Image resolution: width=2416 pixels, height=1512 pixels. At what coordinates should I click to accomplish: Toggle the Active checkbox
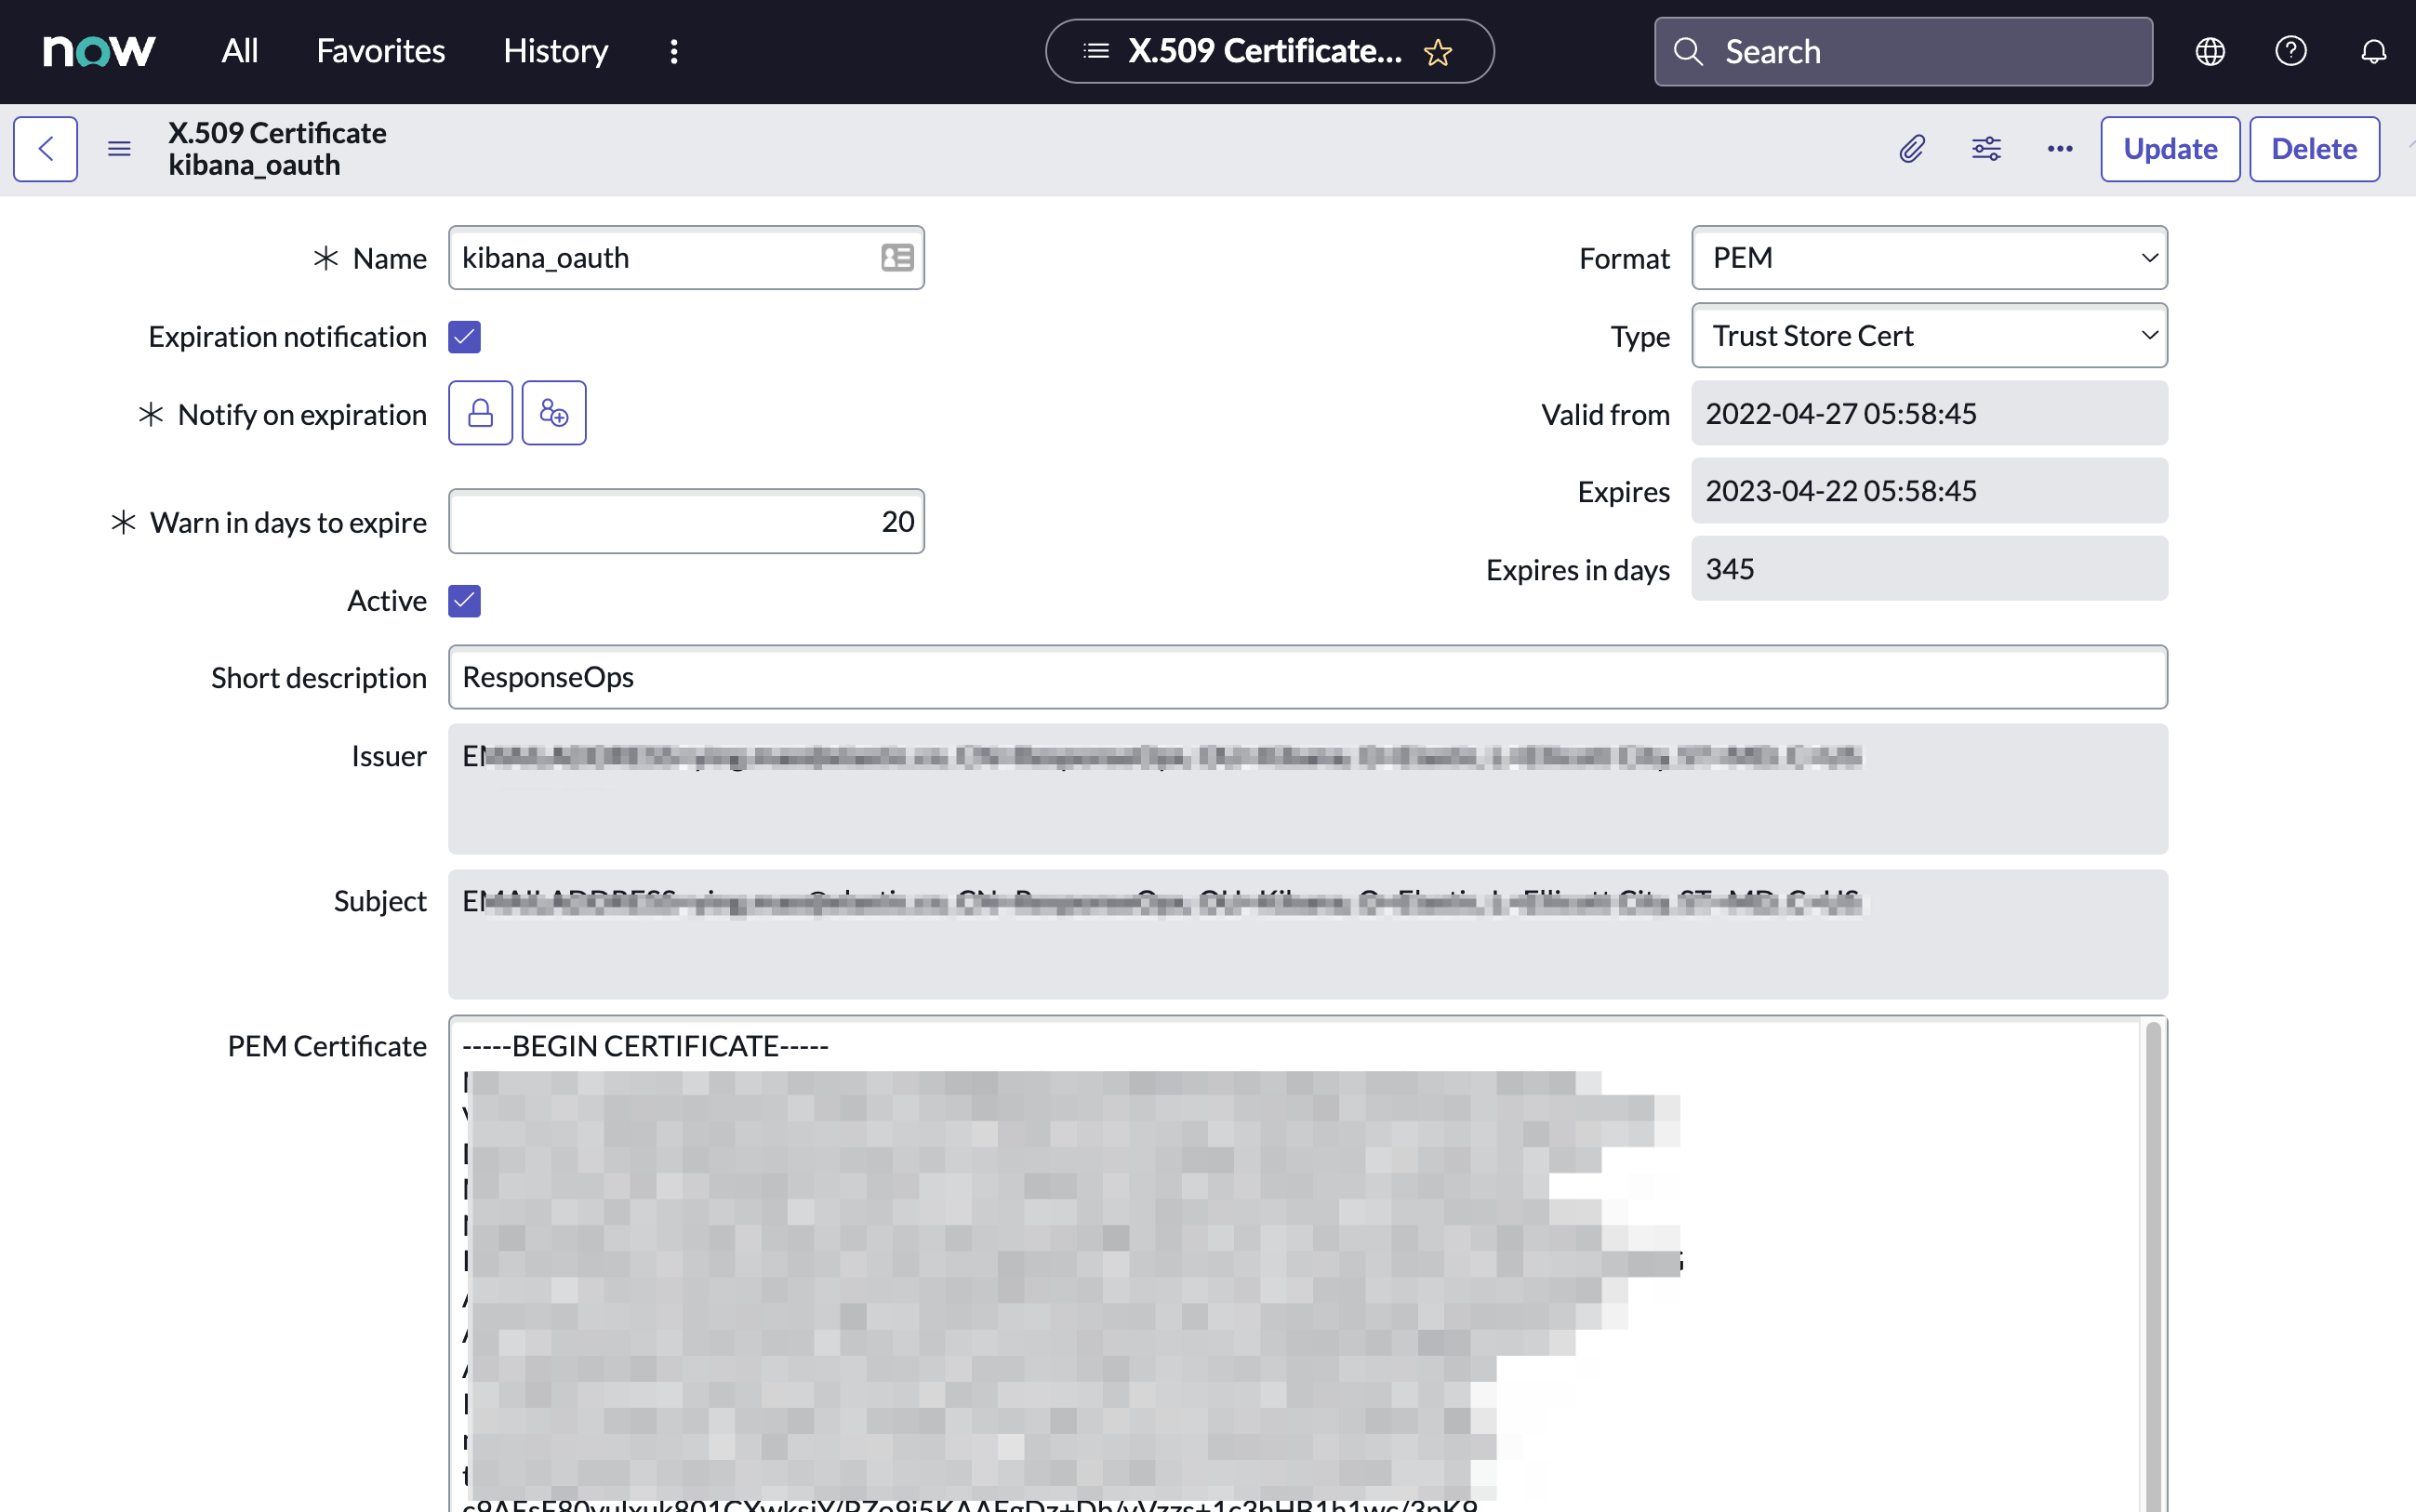tap(465, 599)
